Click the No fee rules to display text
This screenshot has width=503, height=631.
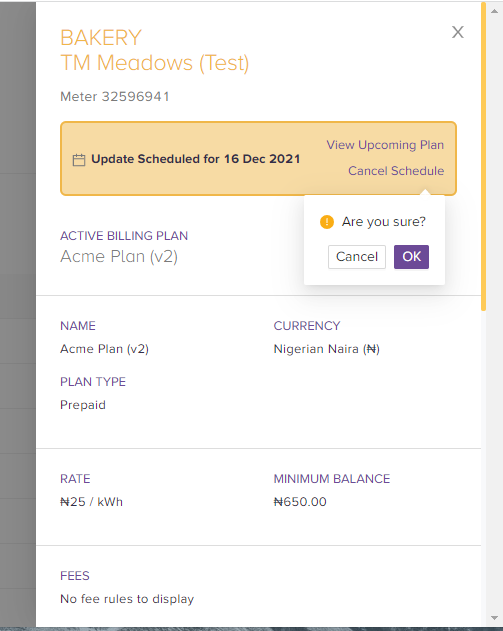pyautogui.click(x=127, y=599)
